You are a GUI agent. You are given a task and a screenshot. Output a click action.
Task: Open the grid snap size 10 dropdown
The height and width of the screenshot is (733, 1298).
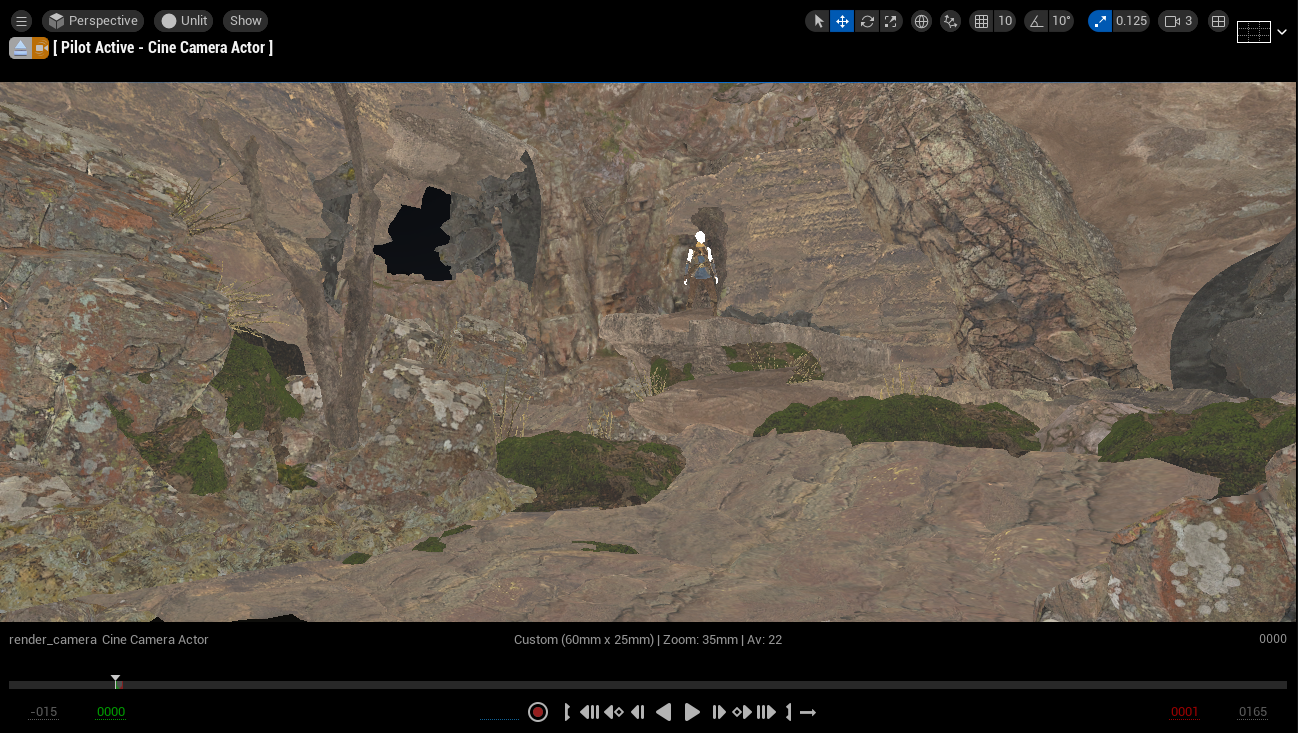tap(1005, 21)
